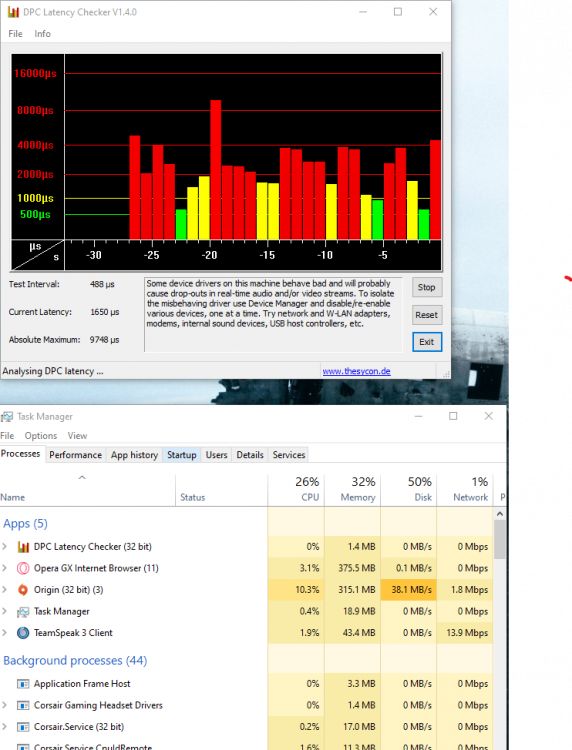The height and width of the screenshot is (750, 572).
Task: Select the Opera GX Internet Browser icon
Action: [x=23, y=568]
